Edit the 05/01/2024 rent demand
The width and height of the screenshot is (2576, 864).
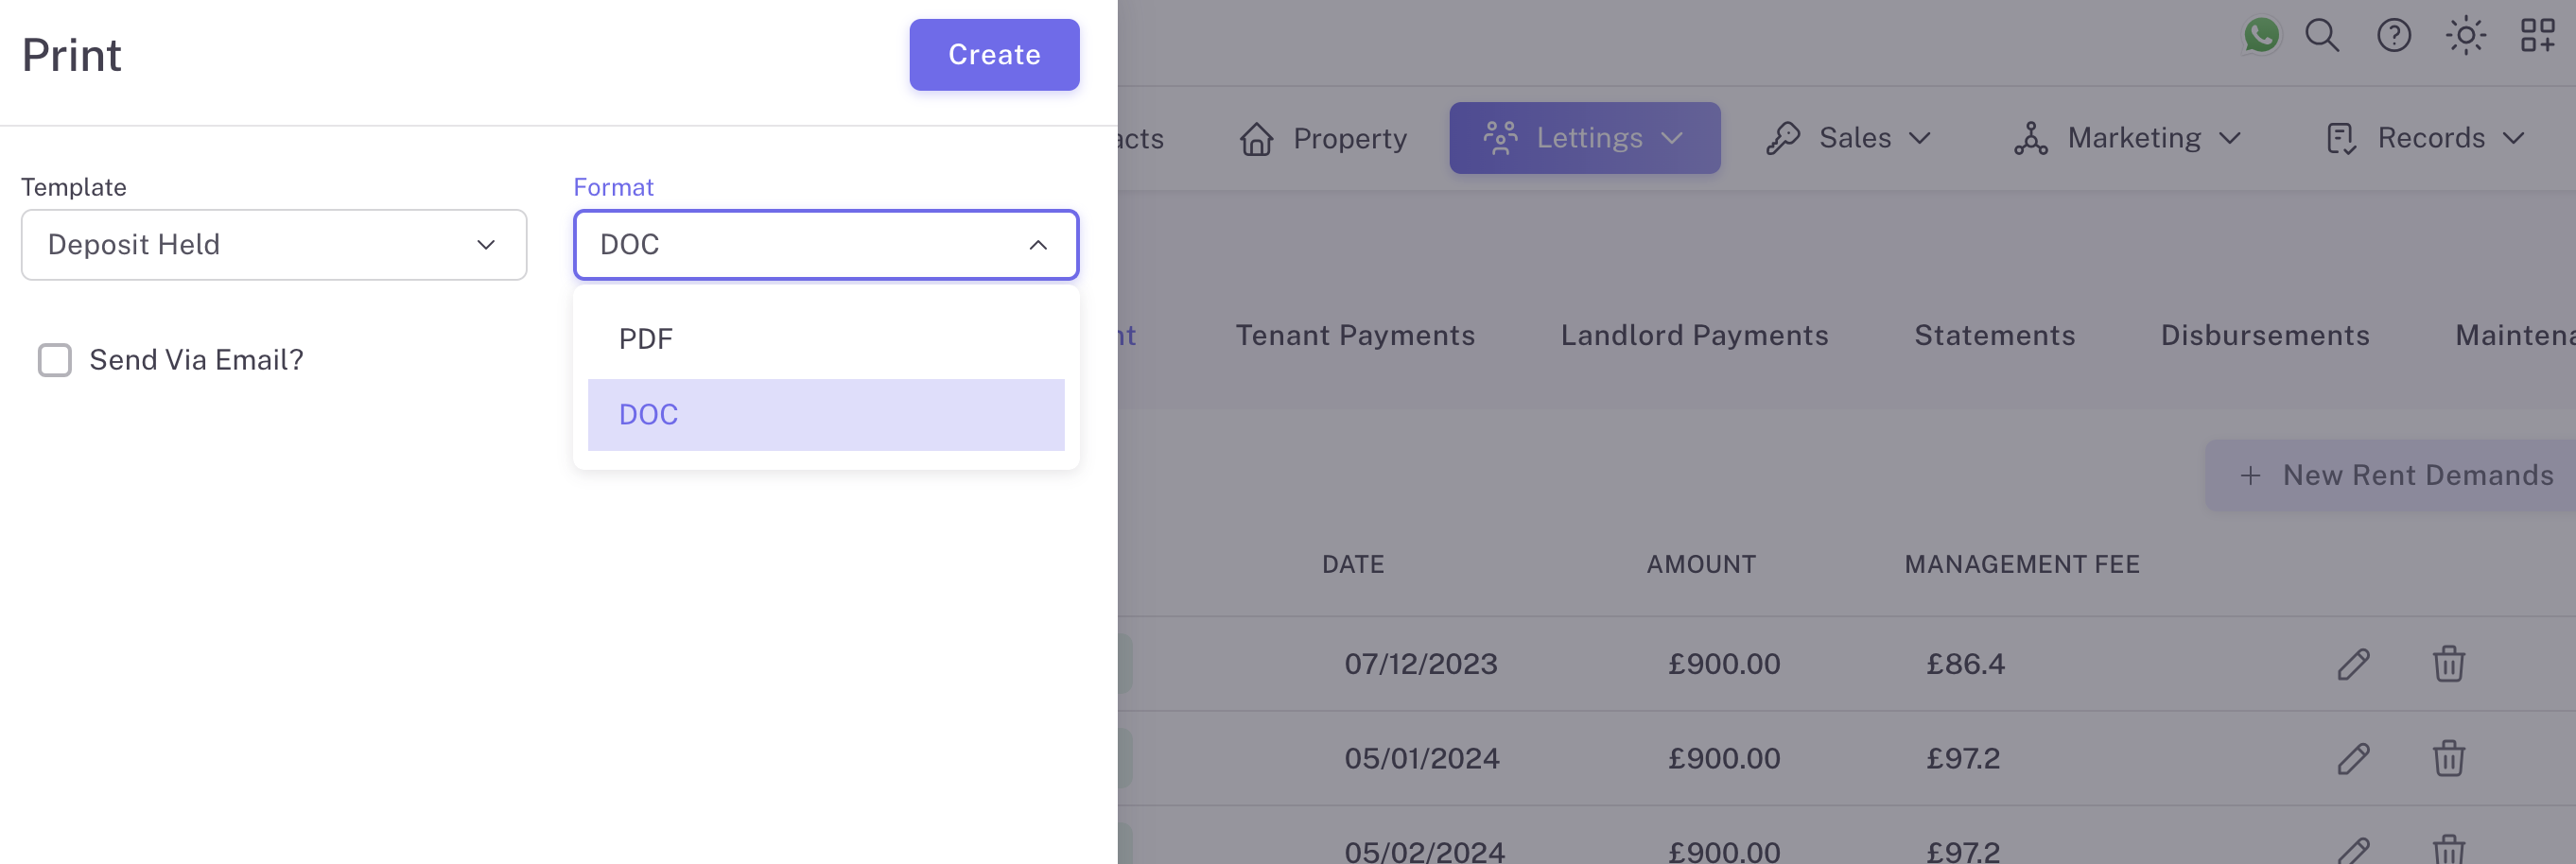(2353, 758)
